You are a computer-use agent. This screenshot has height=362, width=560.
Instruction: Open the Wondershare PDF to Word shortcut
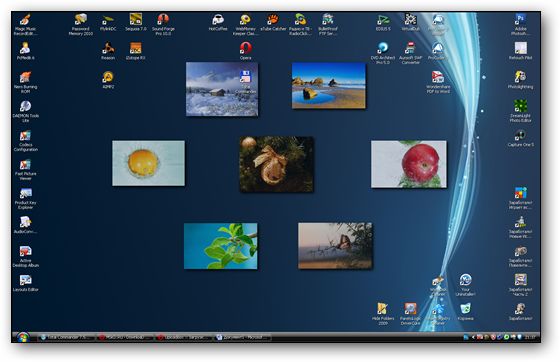438,82
